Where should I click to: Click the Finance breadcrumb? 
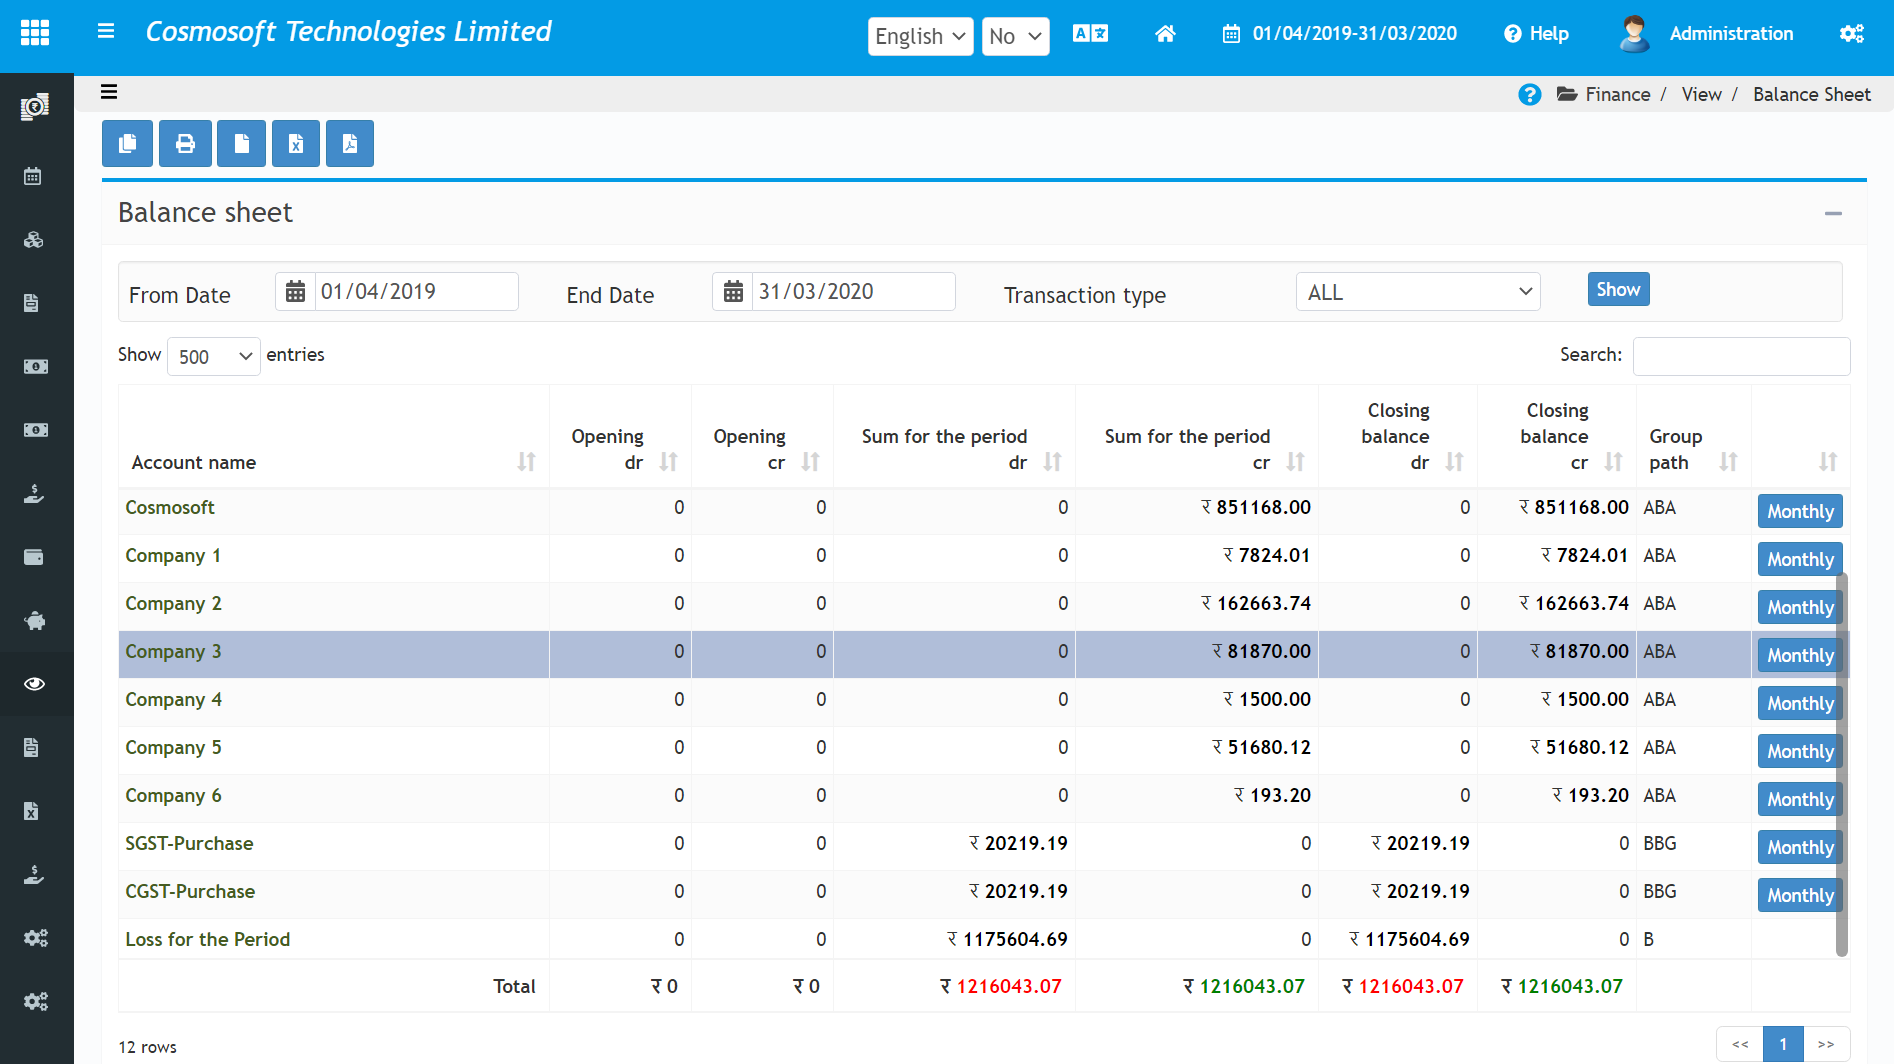[1617, 95]
